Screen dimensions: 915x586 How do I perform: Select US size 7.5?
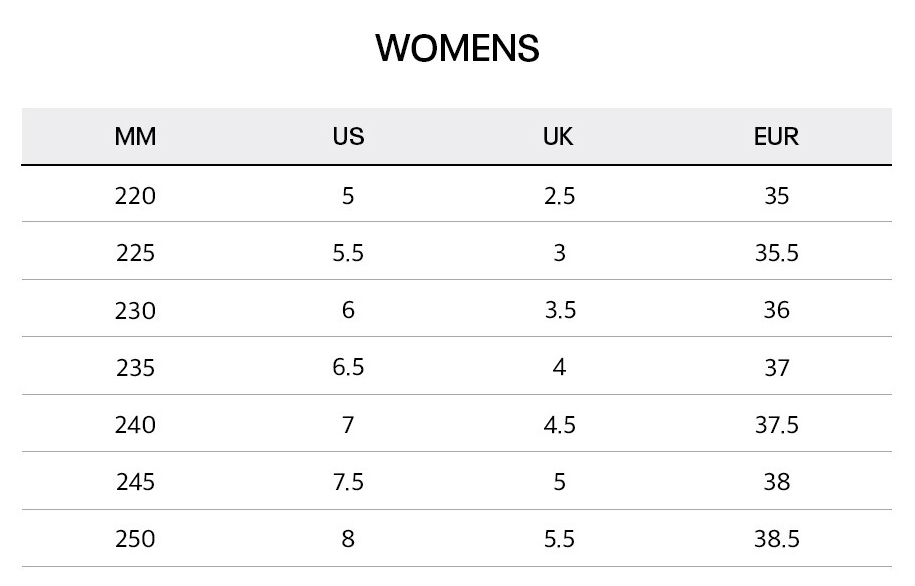(348, 482)
